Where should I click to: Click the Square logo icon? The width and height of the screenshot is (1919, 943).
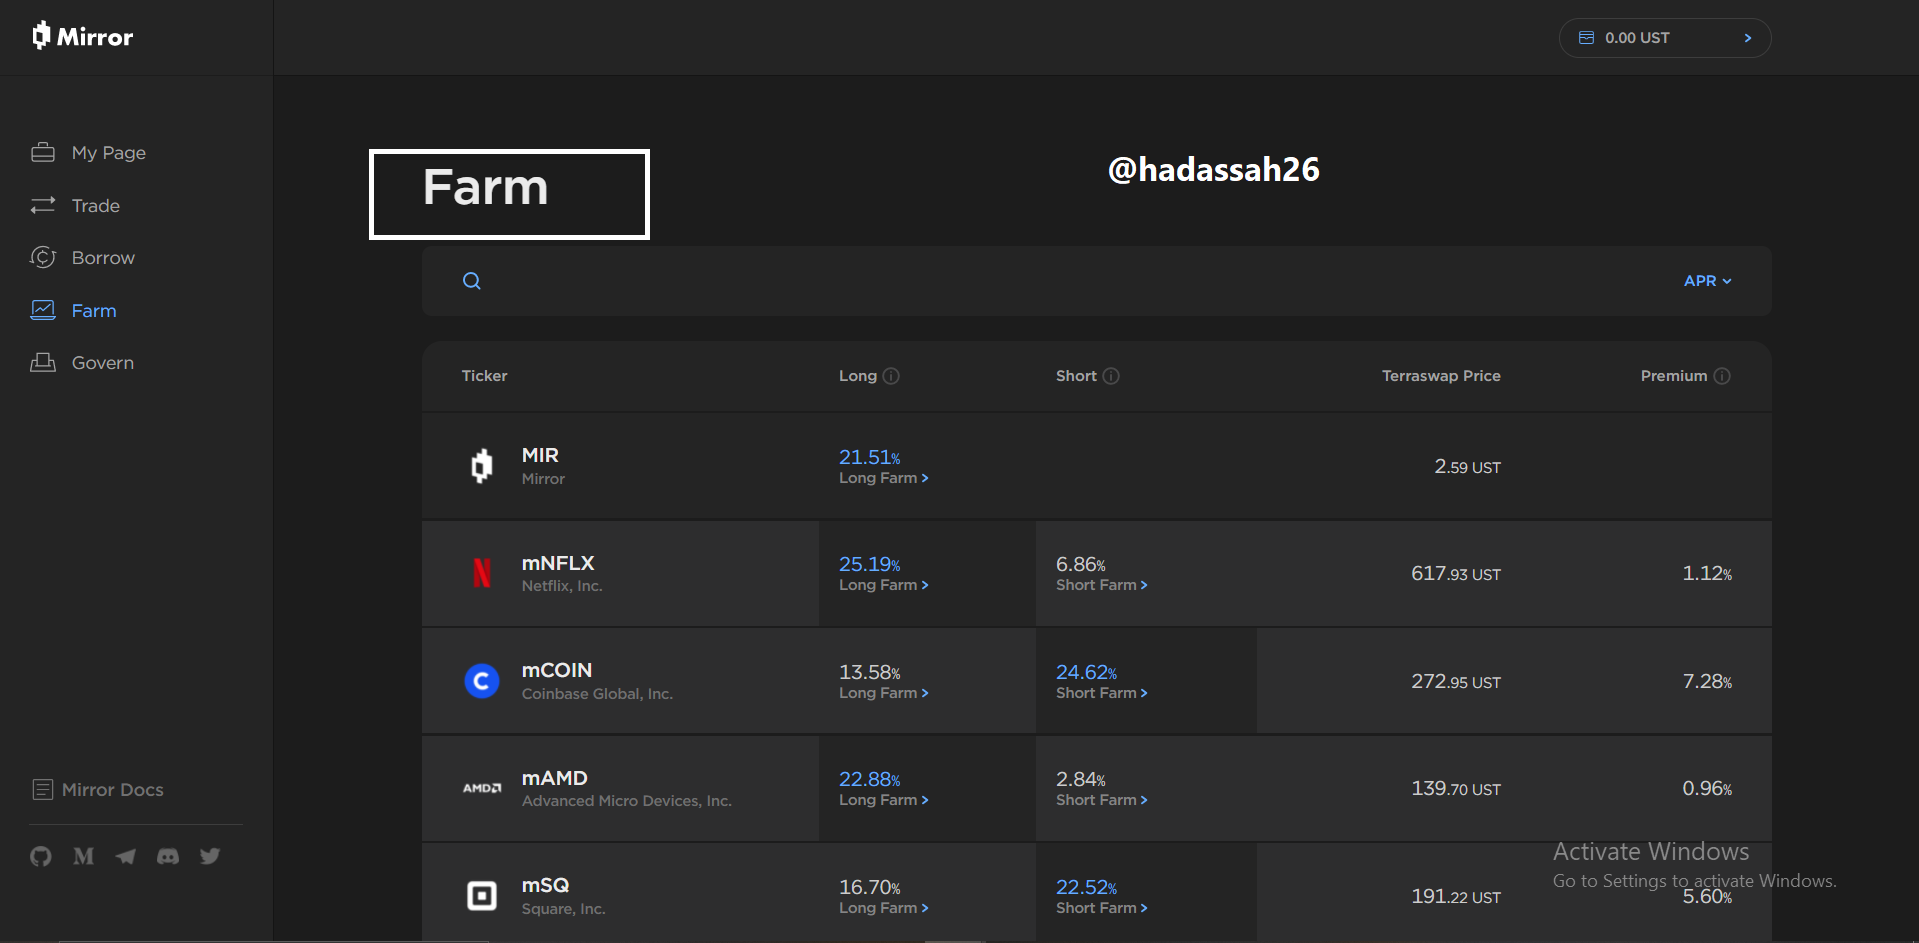(x=482, y=896)
